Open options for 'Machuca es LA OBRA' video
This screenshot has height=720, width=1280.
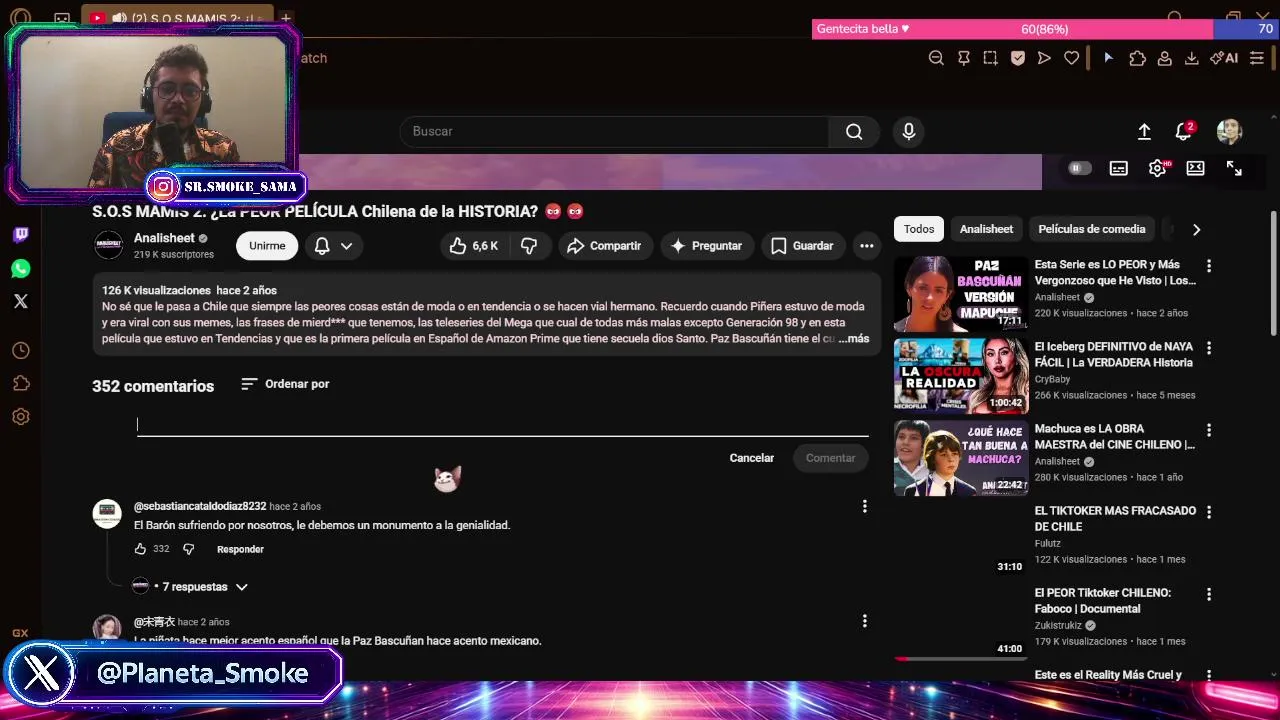[x=1209, y=430]
